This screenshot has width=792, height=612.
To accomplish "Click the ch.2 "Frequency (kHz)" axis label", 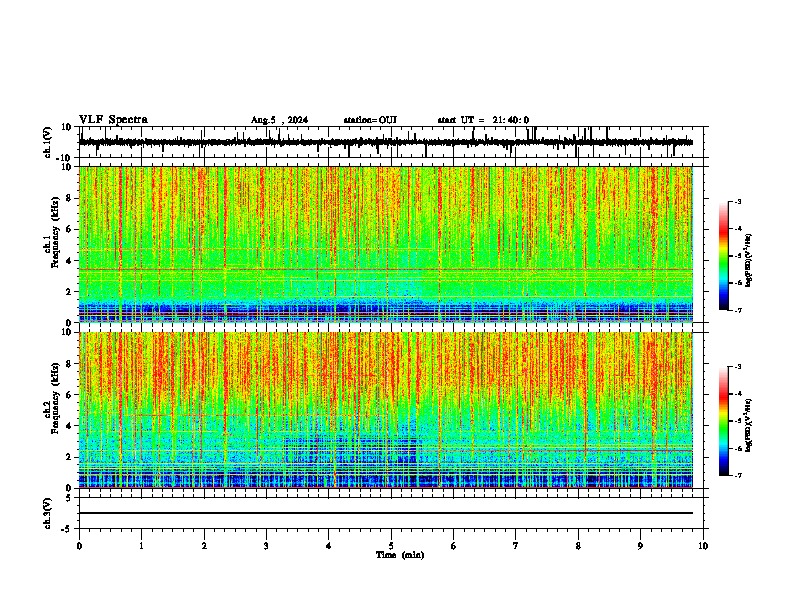I will pyautogui.click(x=55, y=398).
